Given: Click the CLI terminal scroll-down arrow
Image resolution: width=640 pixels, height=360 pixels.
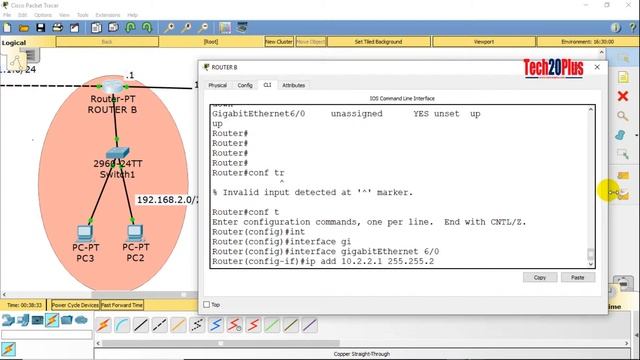Looking at the screenshot, I should pos(591,264).
